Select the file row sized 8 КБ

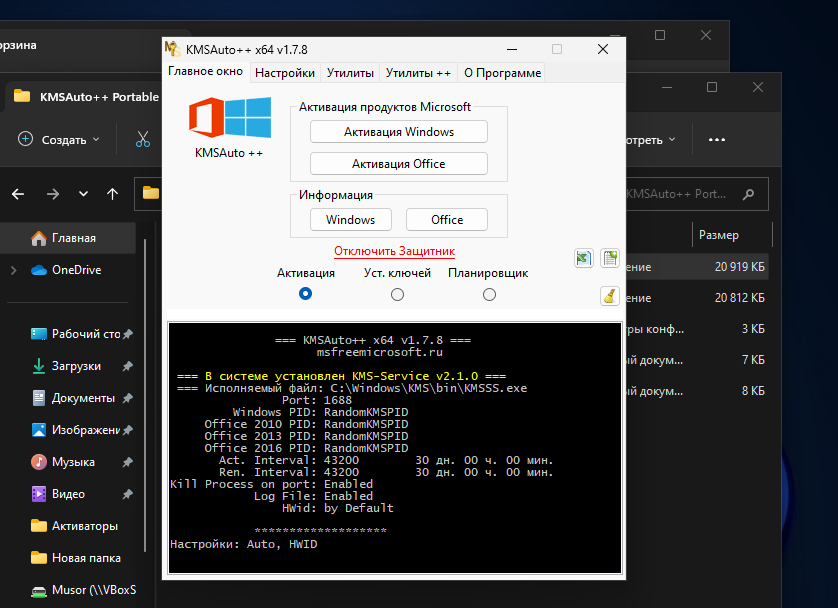click(x=697, y=391)
